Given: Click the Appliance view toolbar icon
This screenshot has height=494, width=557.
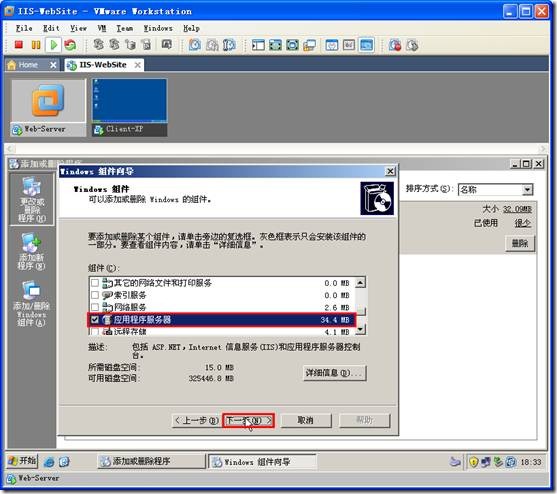Looking at the screenshot, I should point(349,45).
